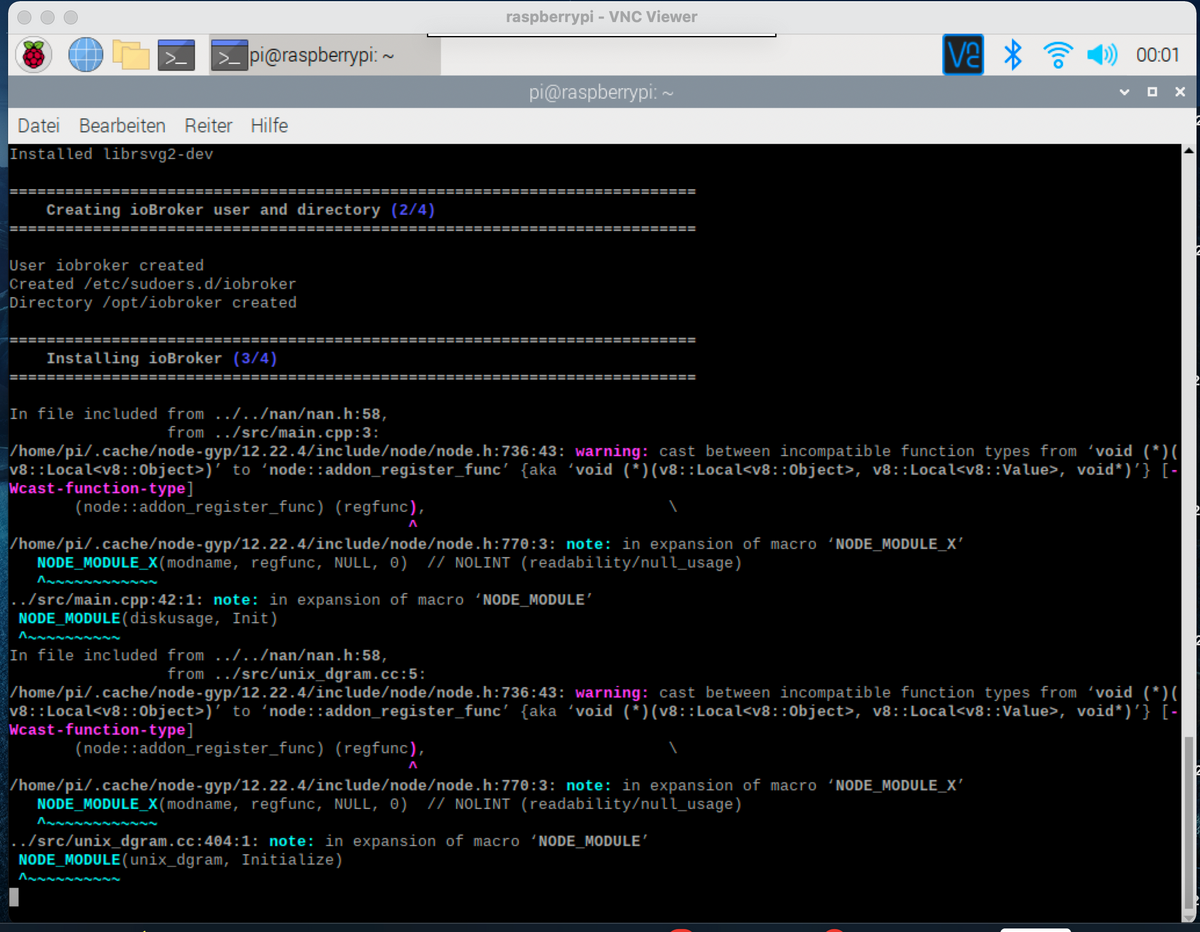Image resolution: width=1200 pixels, height=932 pixels.
Task: Close the pi@raspberrypi terminal window
Action: tap(1179, 92)
